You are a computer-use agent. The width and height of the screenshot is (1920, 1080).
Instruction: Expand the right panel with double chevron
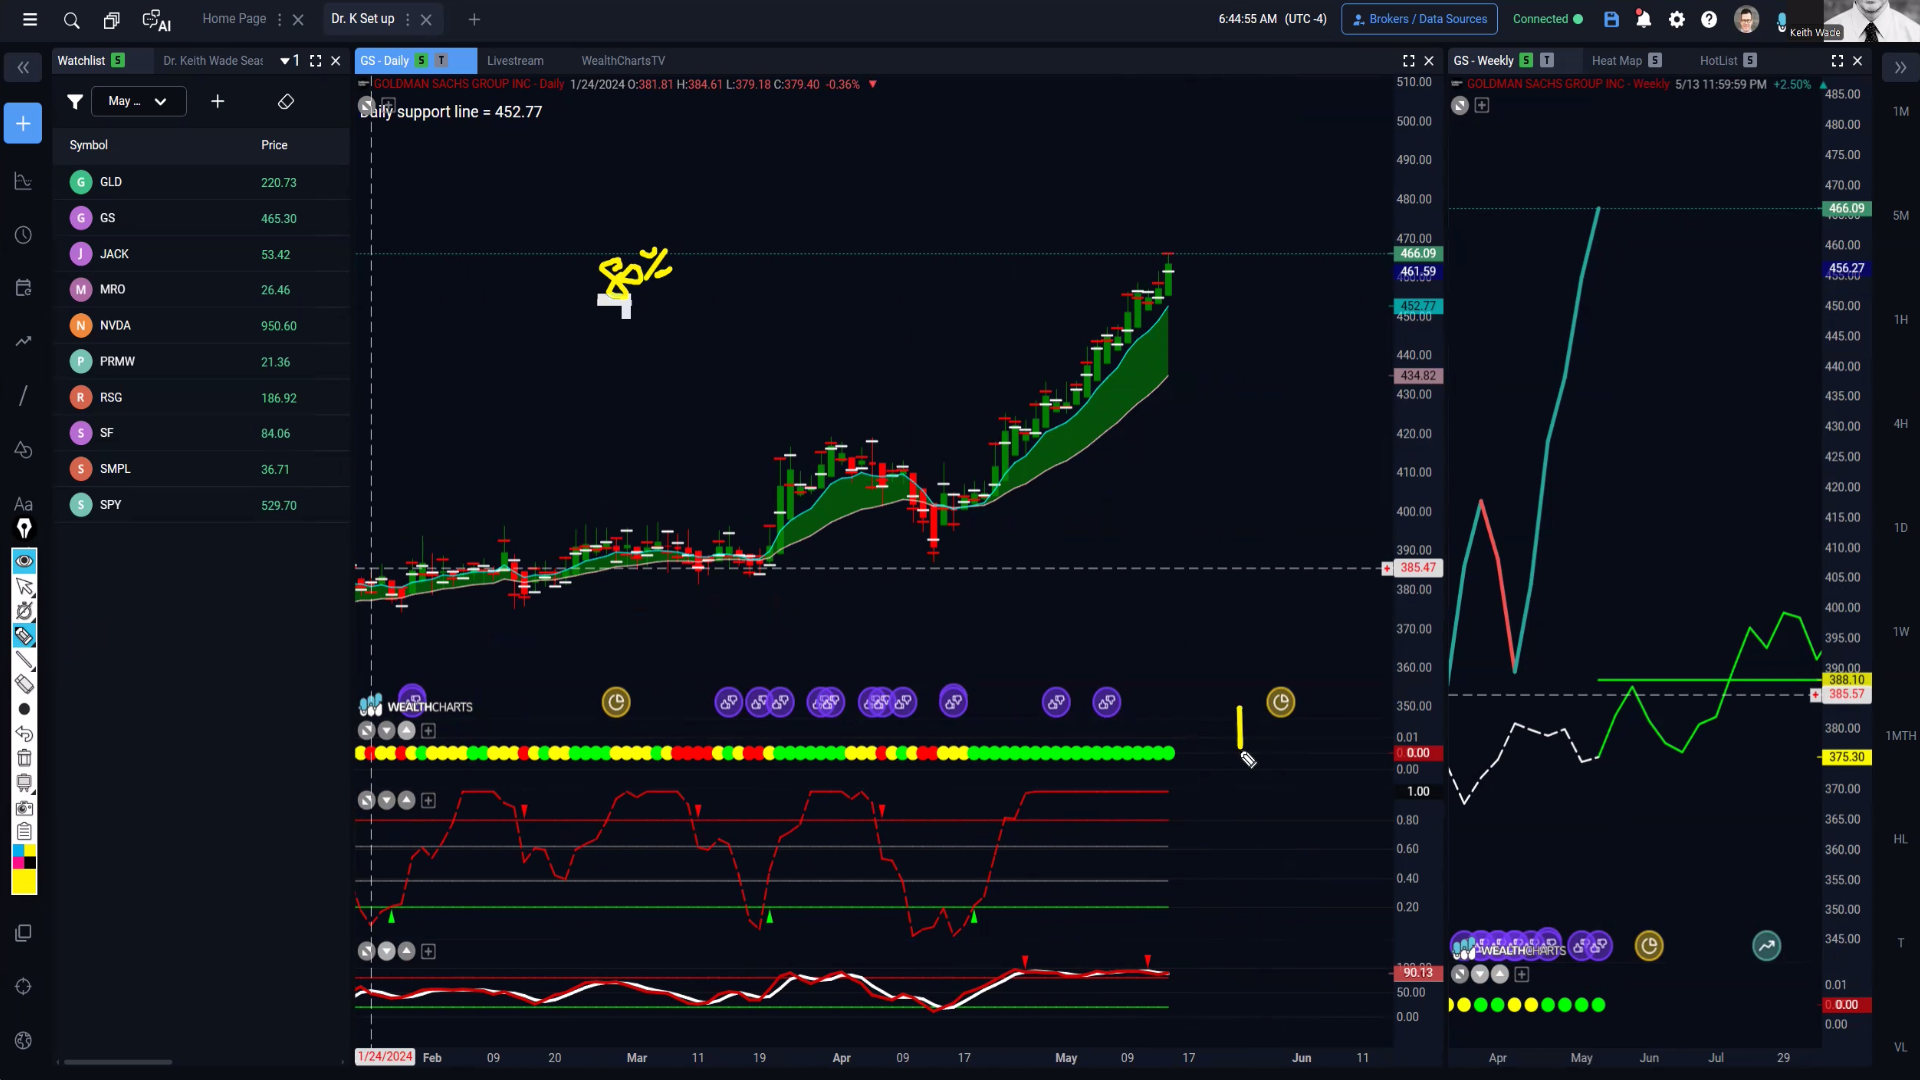(1900, 68)
